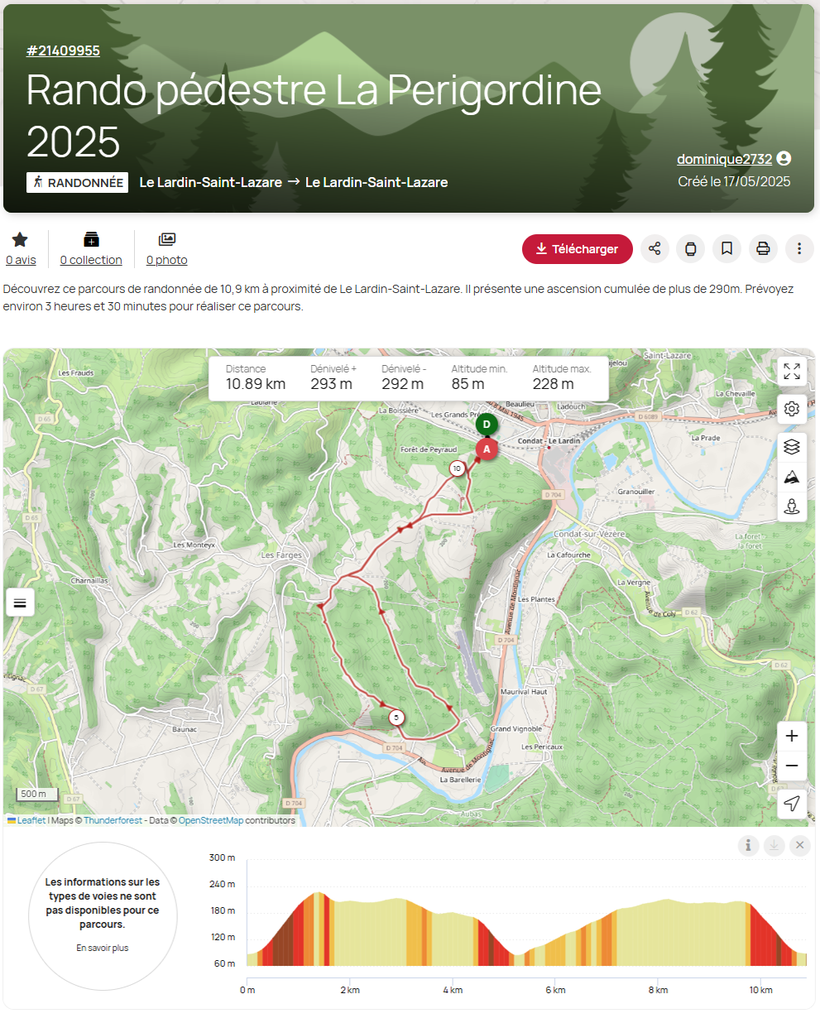Share this route via share icon

[x=654, y=249]
